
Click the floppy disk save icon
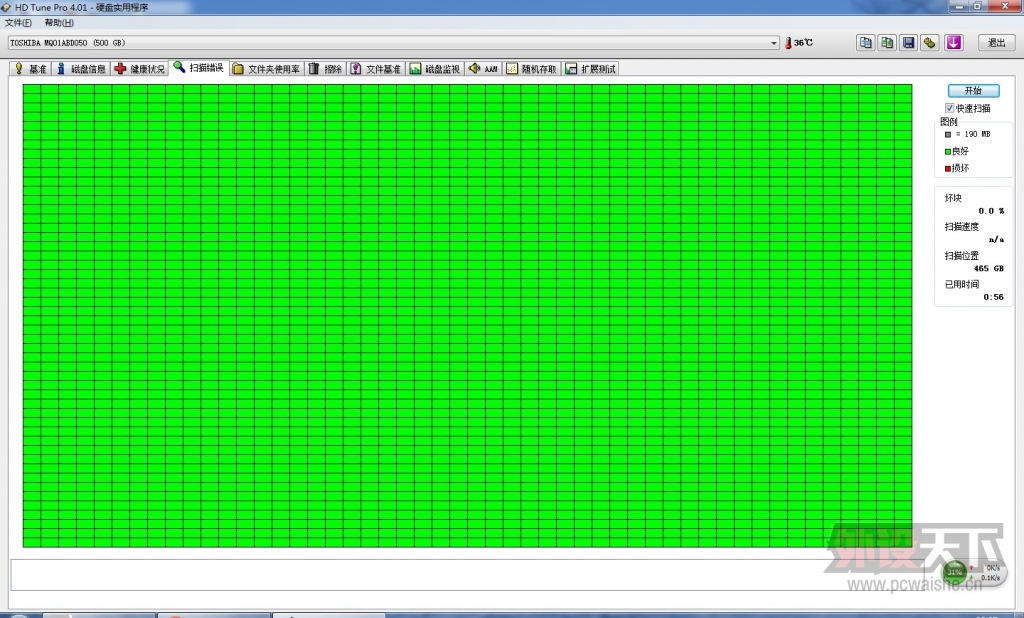click(908, 42)
